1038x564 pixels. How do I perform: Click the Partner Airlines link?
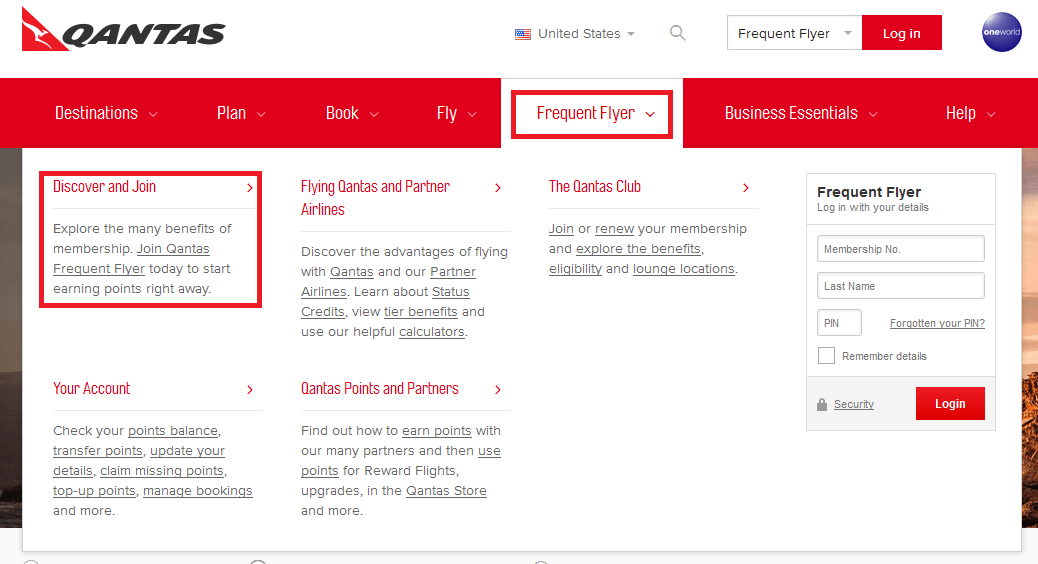coord(388,282)
